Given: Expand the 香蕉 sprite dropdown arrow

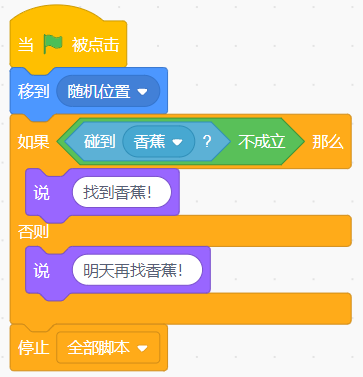Looking at the screenshot, I should point(177,142).
